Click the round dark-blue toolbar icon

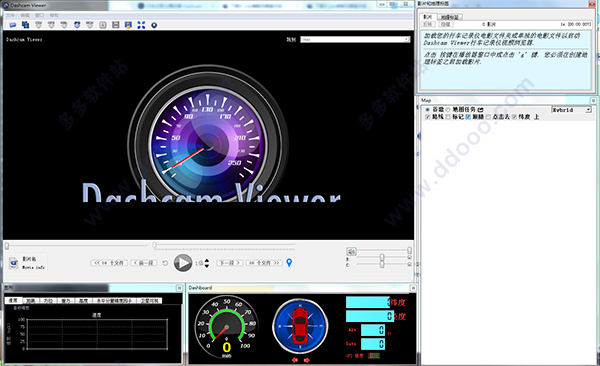(x=154, y=25)
